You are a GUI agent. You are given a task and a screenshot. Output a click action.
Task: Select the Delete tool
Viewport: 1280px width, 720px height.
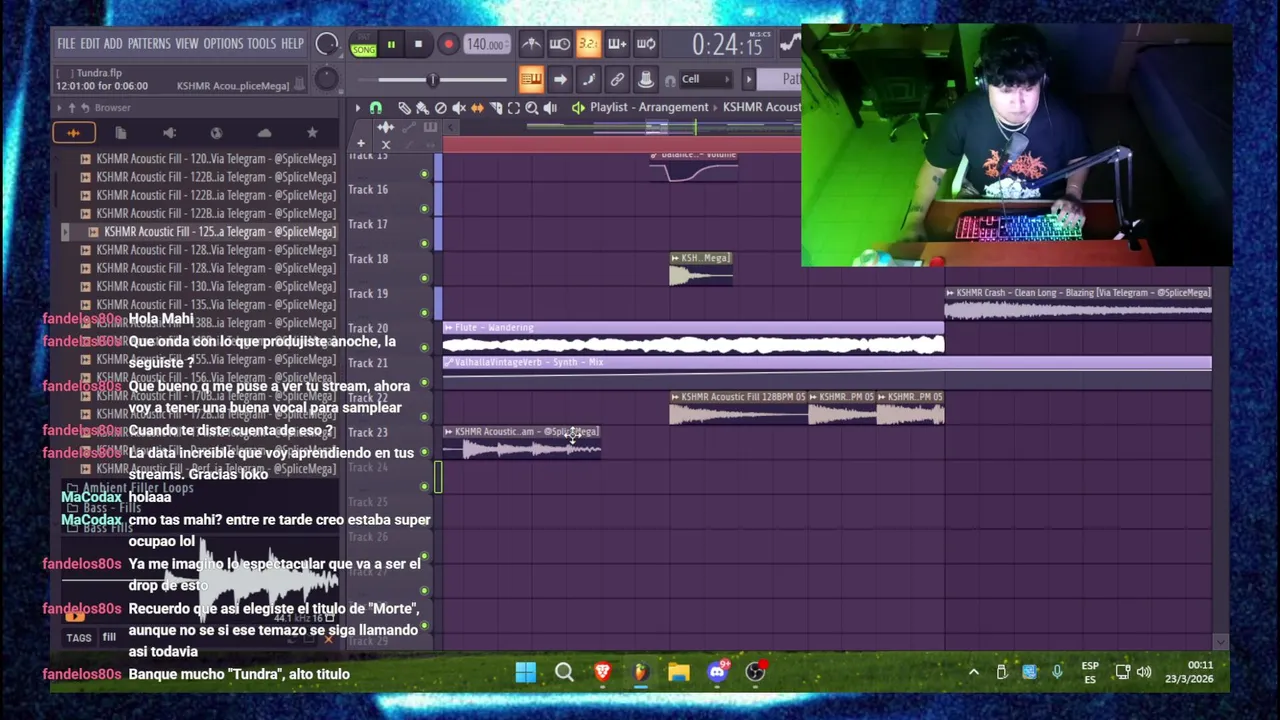pyautogui.click(x=440, y=108)
